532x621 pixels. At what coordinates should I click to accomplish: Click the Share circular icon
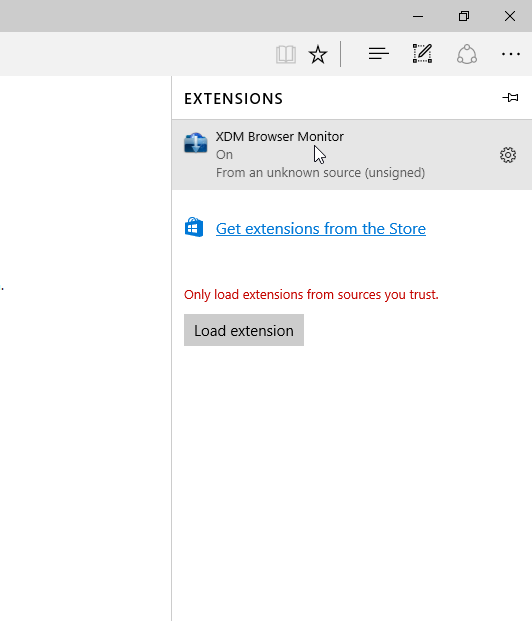(467, 54)
